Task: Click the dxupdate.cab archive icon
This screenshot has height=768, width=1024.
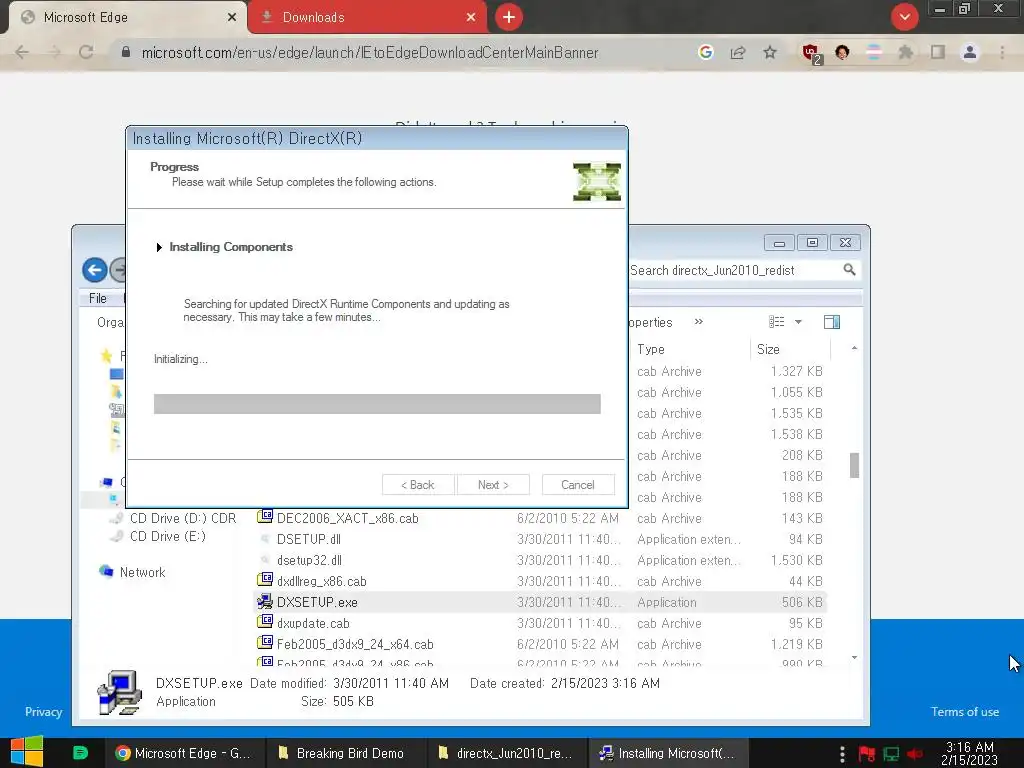Action: [264, 622]
